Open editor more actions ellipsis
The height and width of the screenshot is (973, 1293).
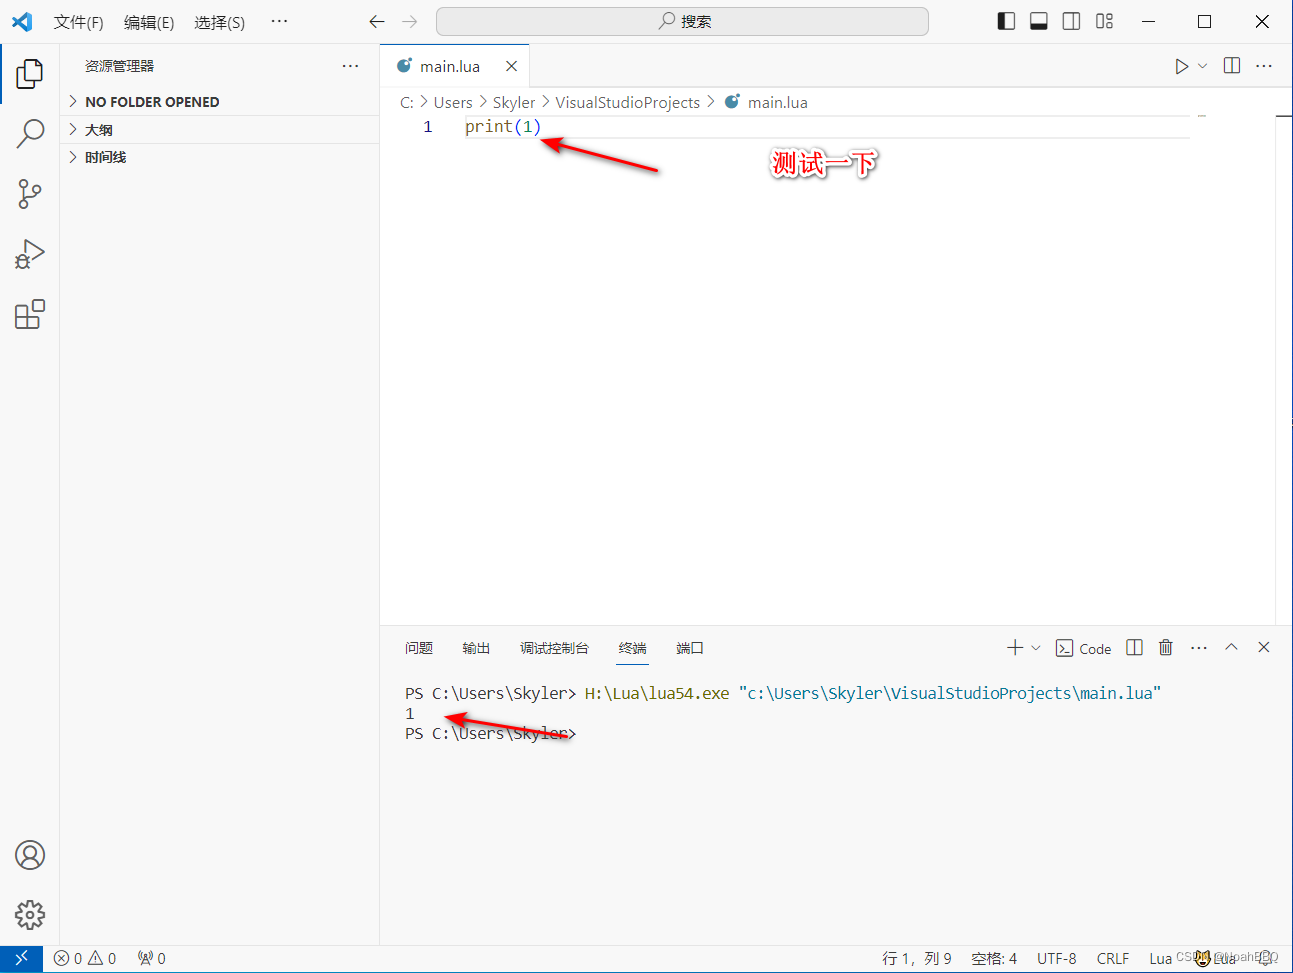point(1264,66)
